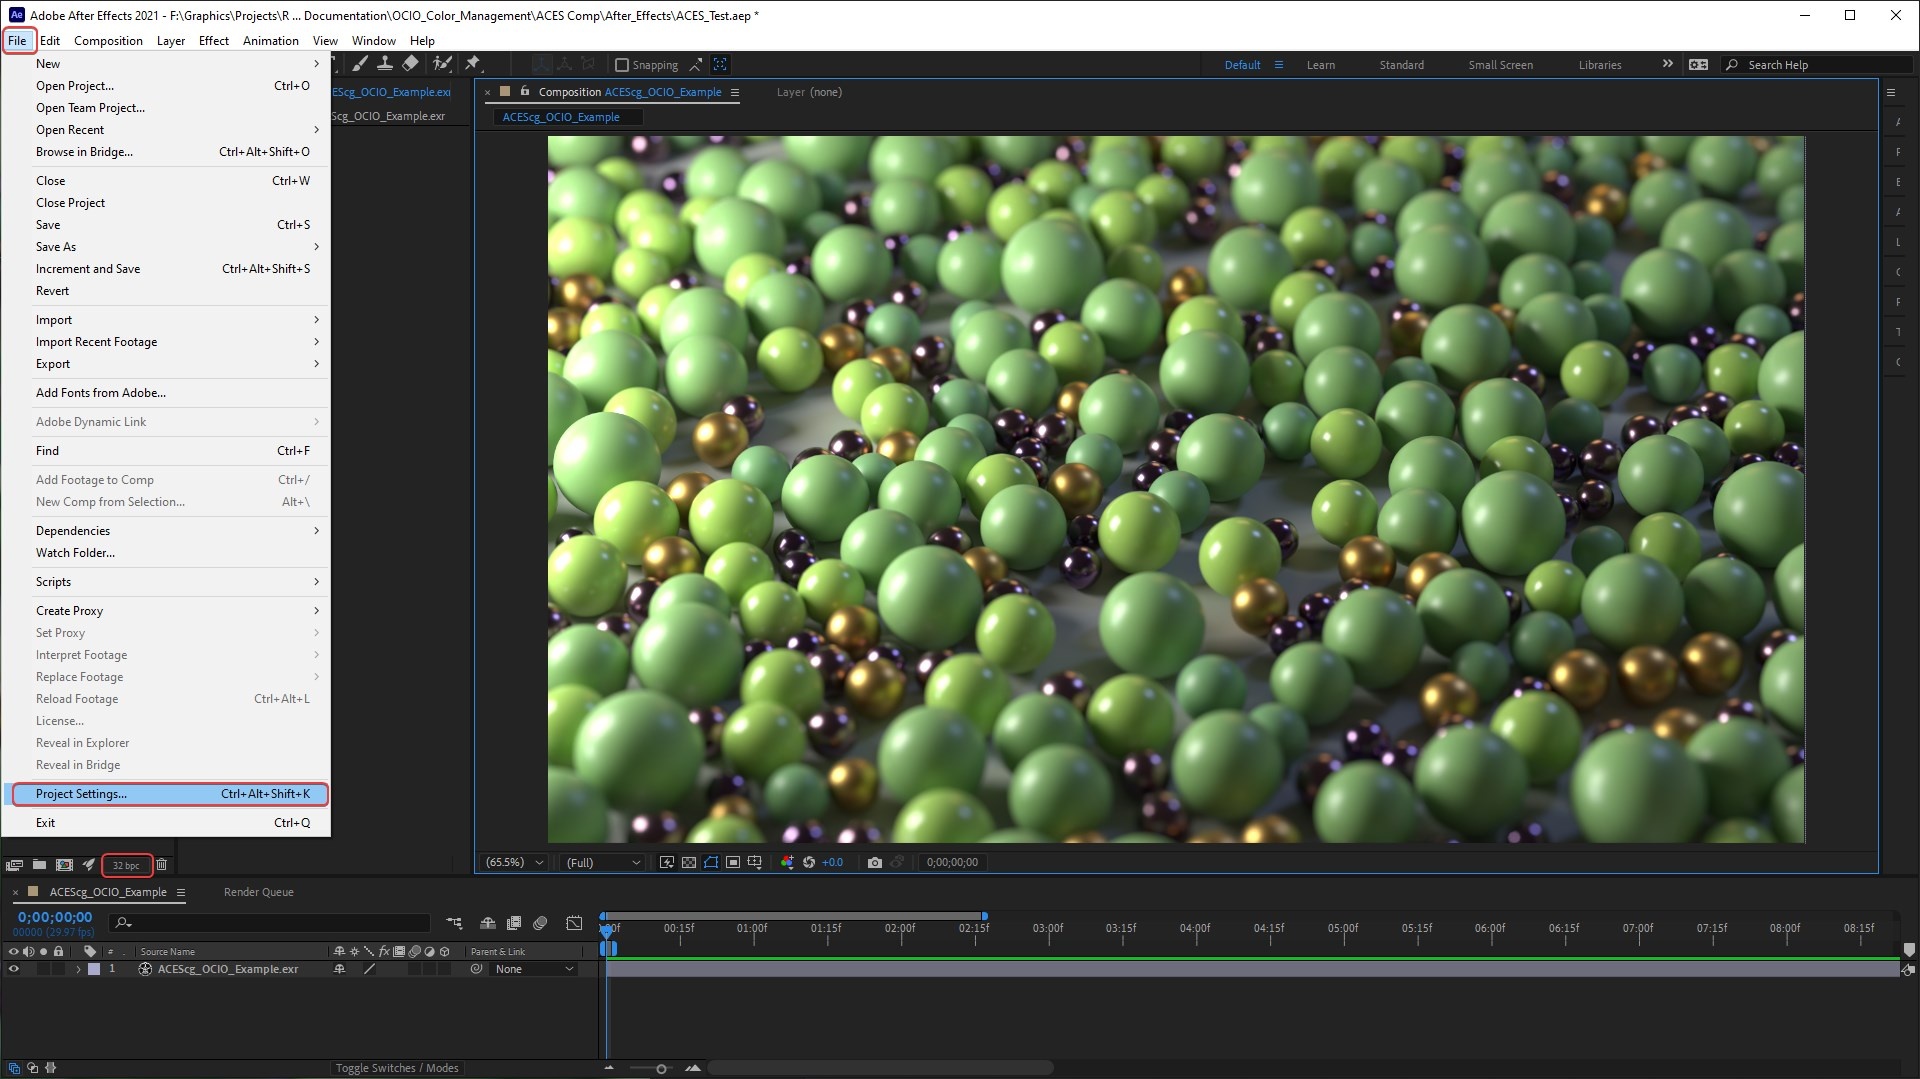
Task: Open the Graph Editor icon in timeline
Action: (x=574, y=923)
